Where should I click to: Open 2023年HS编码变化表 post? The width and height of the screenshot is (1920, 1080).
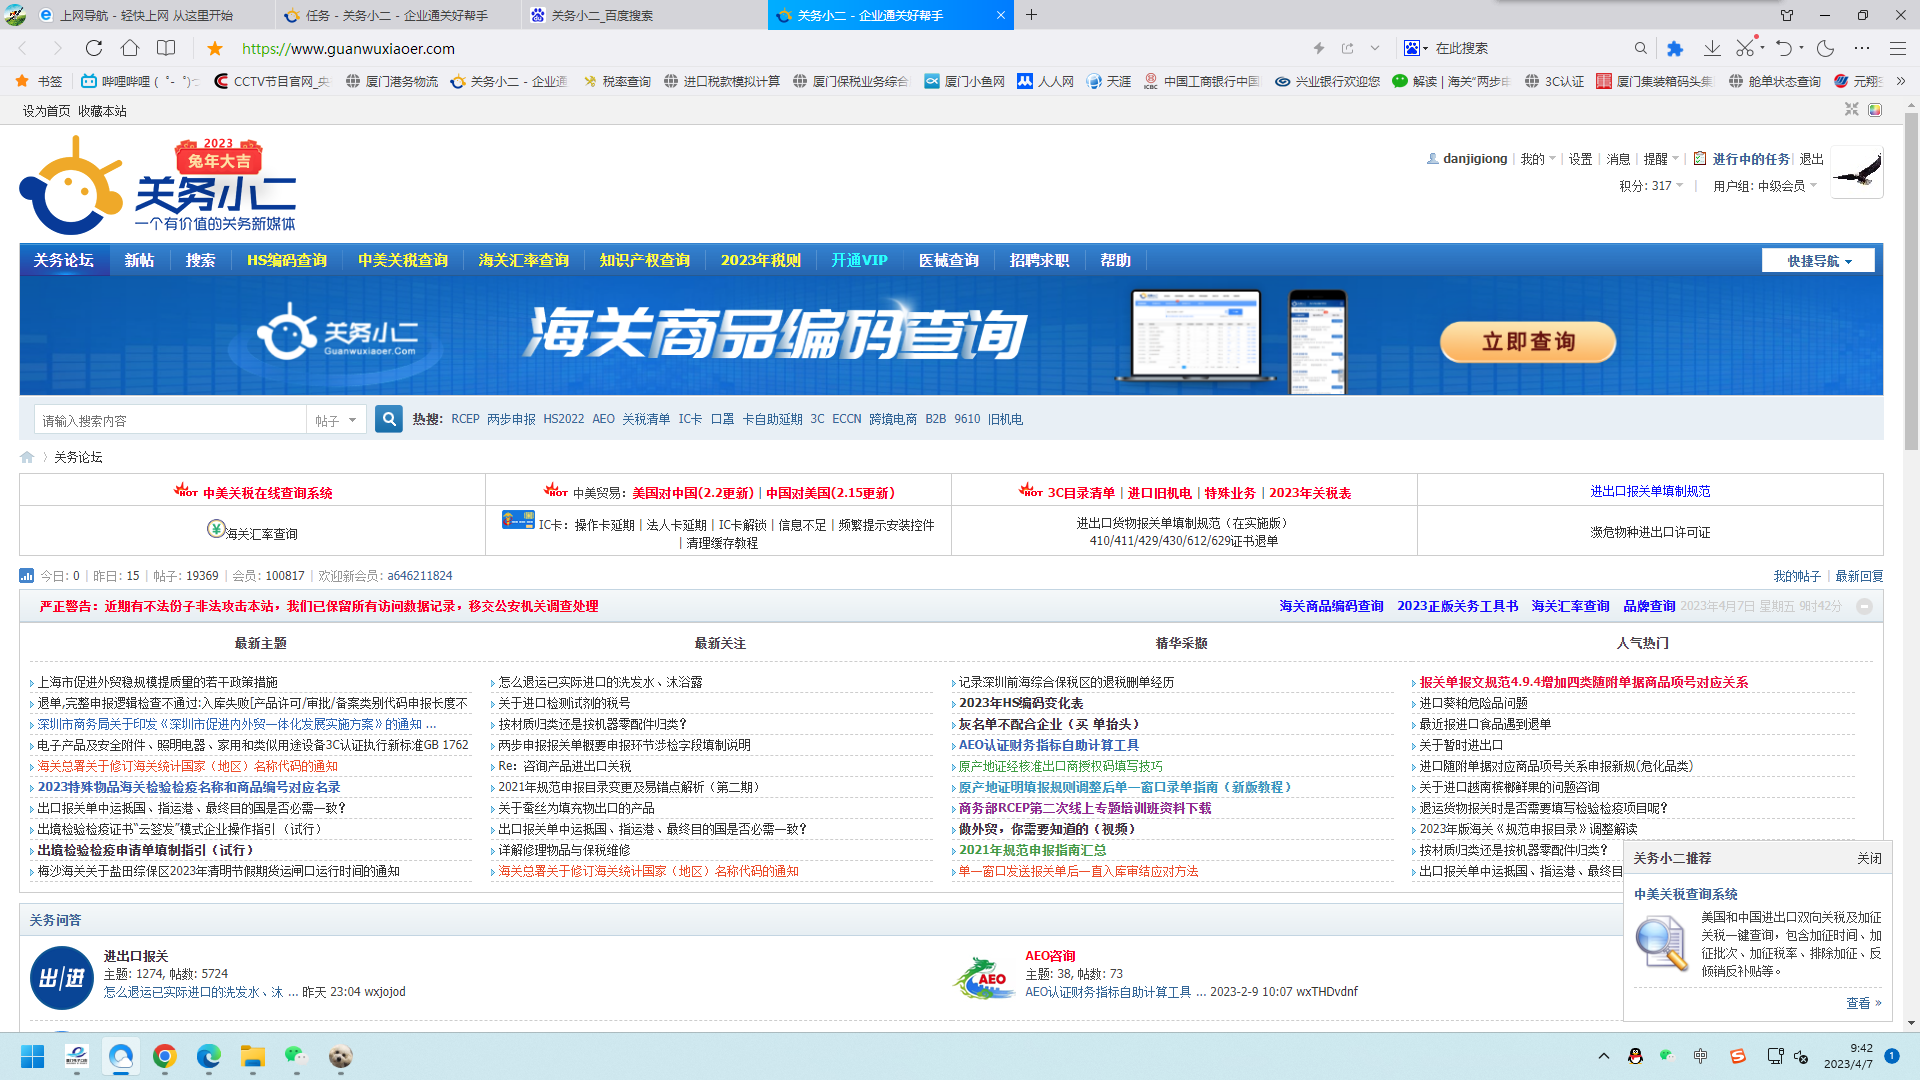1021,703
